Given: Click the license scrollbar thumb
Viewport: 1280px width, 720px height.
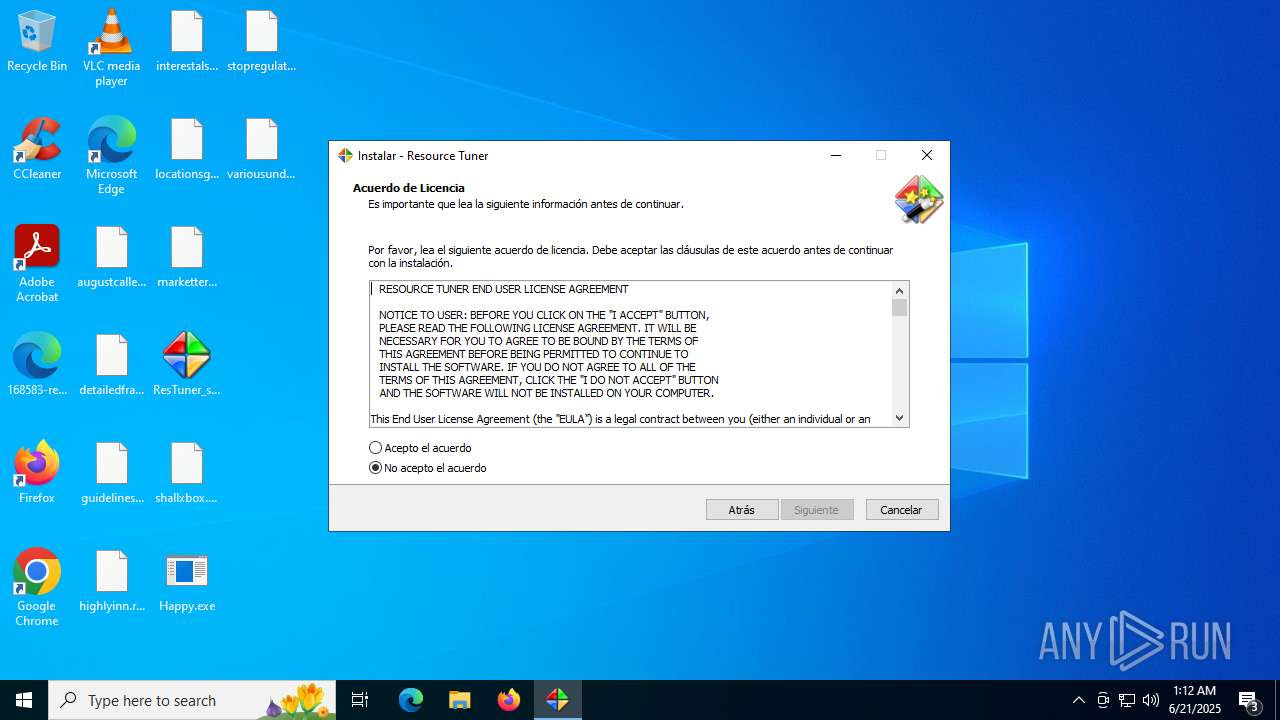Looking at the screenshot, I should point(899,307).
